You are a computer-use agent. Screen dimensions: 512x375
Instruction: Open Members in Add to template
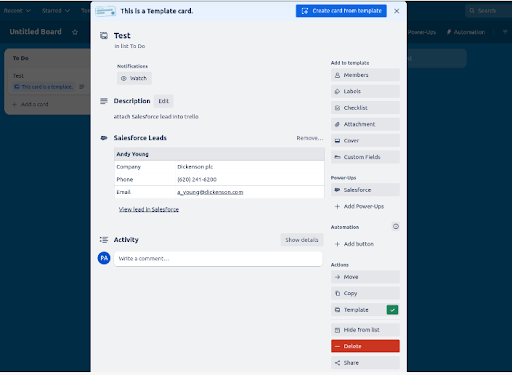pos(365,75)
